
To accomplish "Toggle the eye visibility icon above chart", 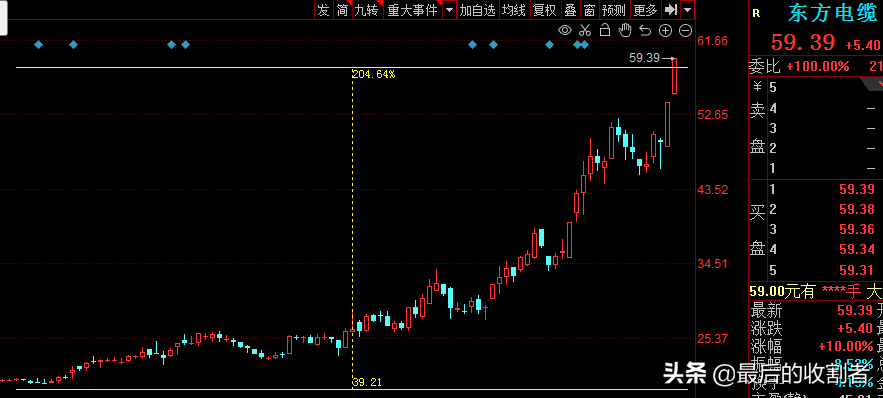I will [x=565, y=30].
